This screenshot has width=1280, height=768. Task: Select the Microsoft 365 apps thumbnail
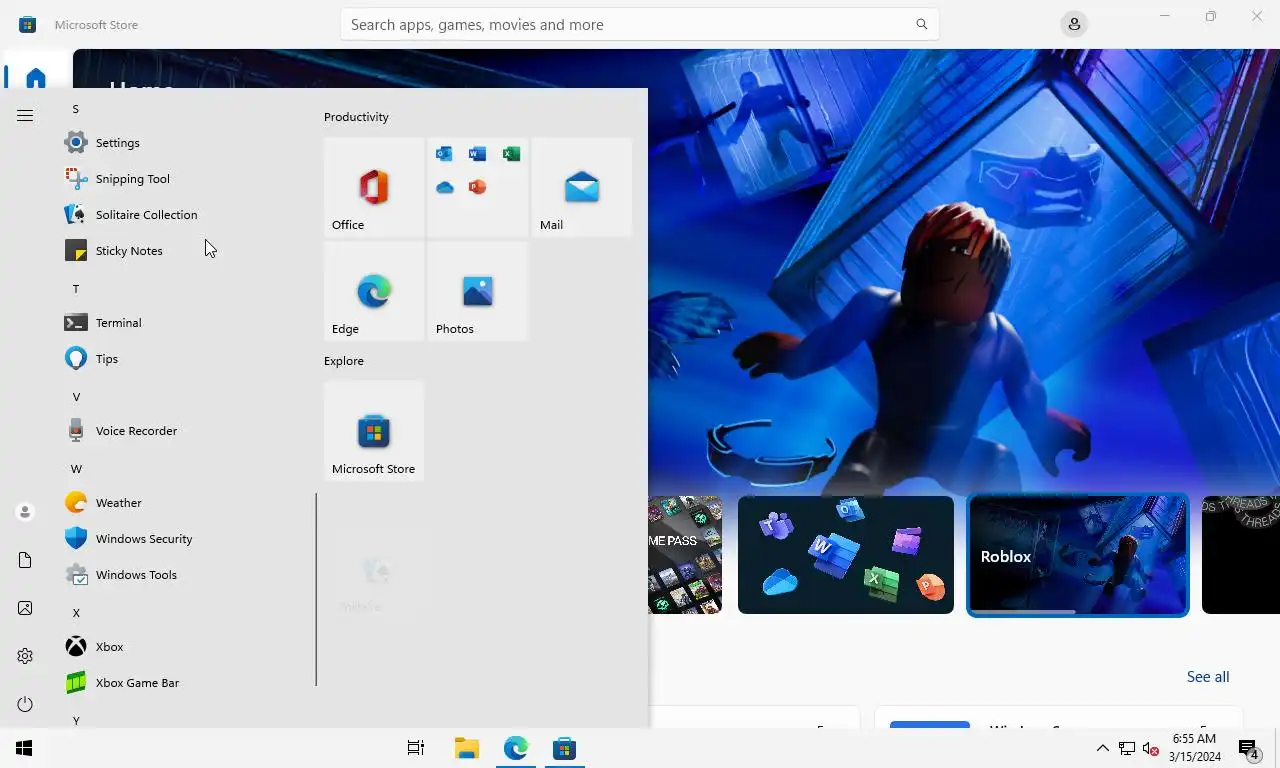point(846,555)
